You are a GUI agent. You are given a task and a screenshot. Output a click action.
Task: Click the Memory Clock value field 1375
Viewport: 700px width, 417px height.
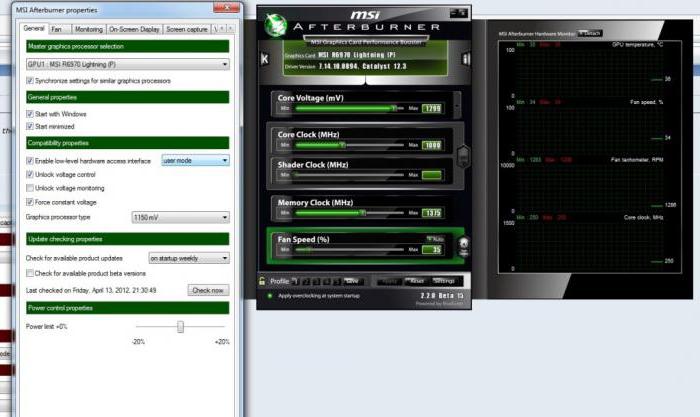click(432, 212)
